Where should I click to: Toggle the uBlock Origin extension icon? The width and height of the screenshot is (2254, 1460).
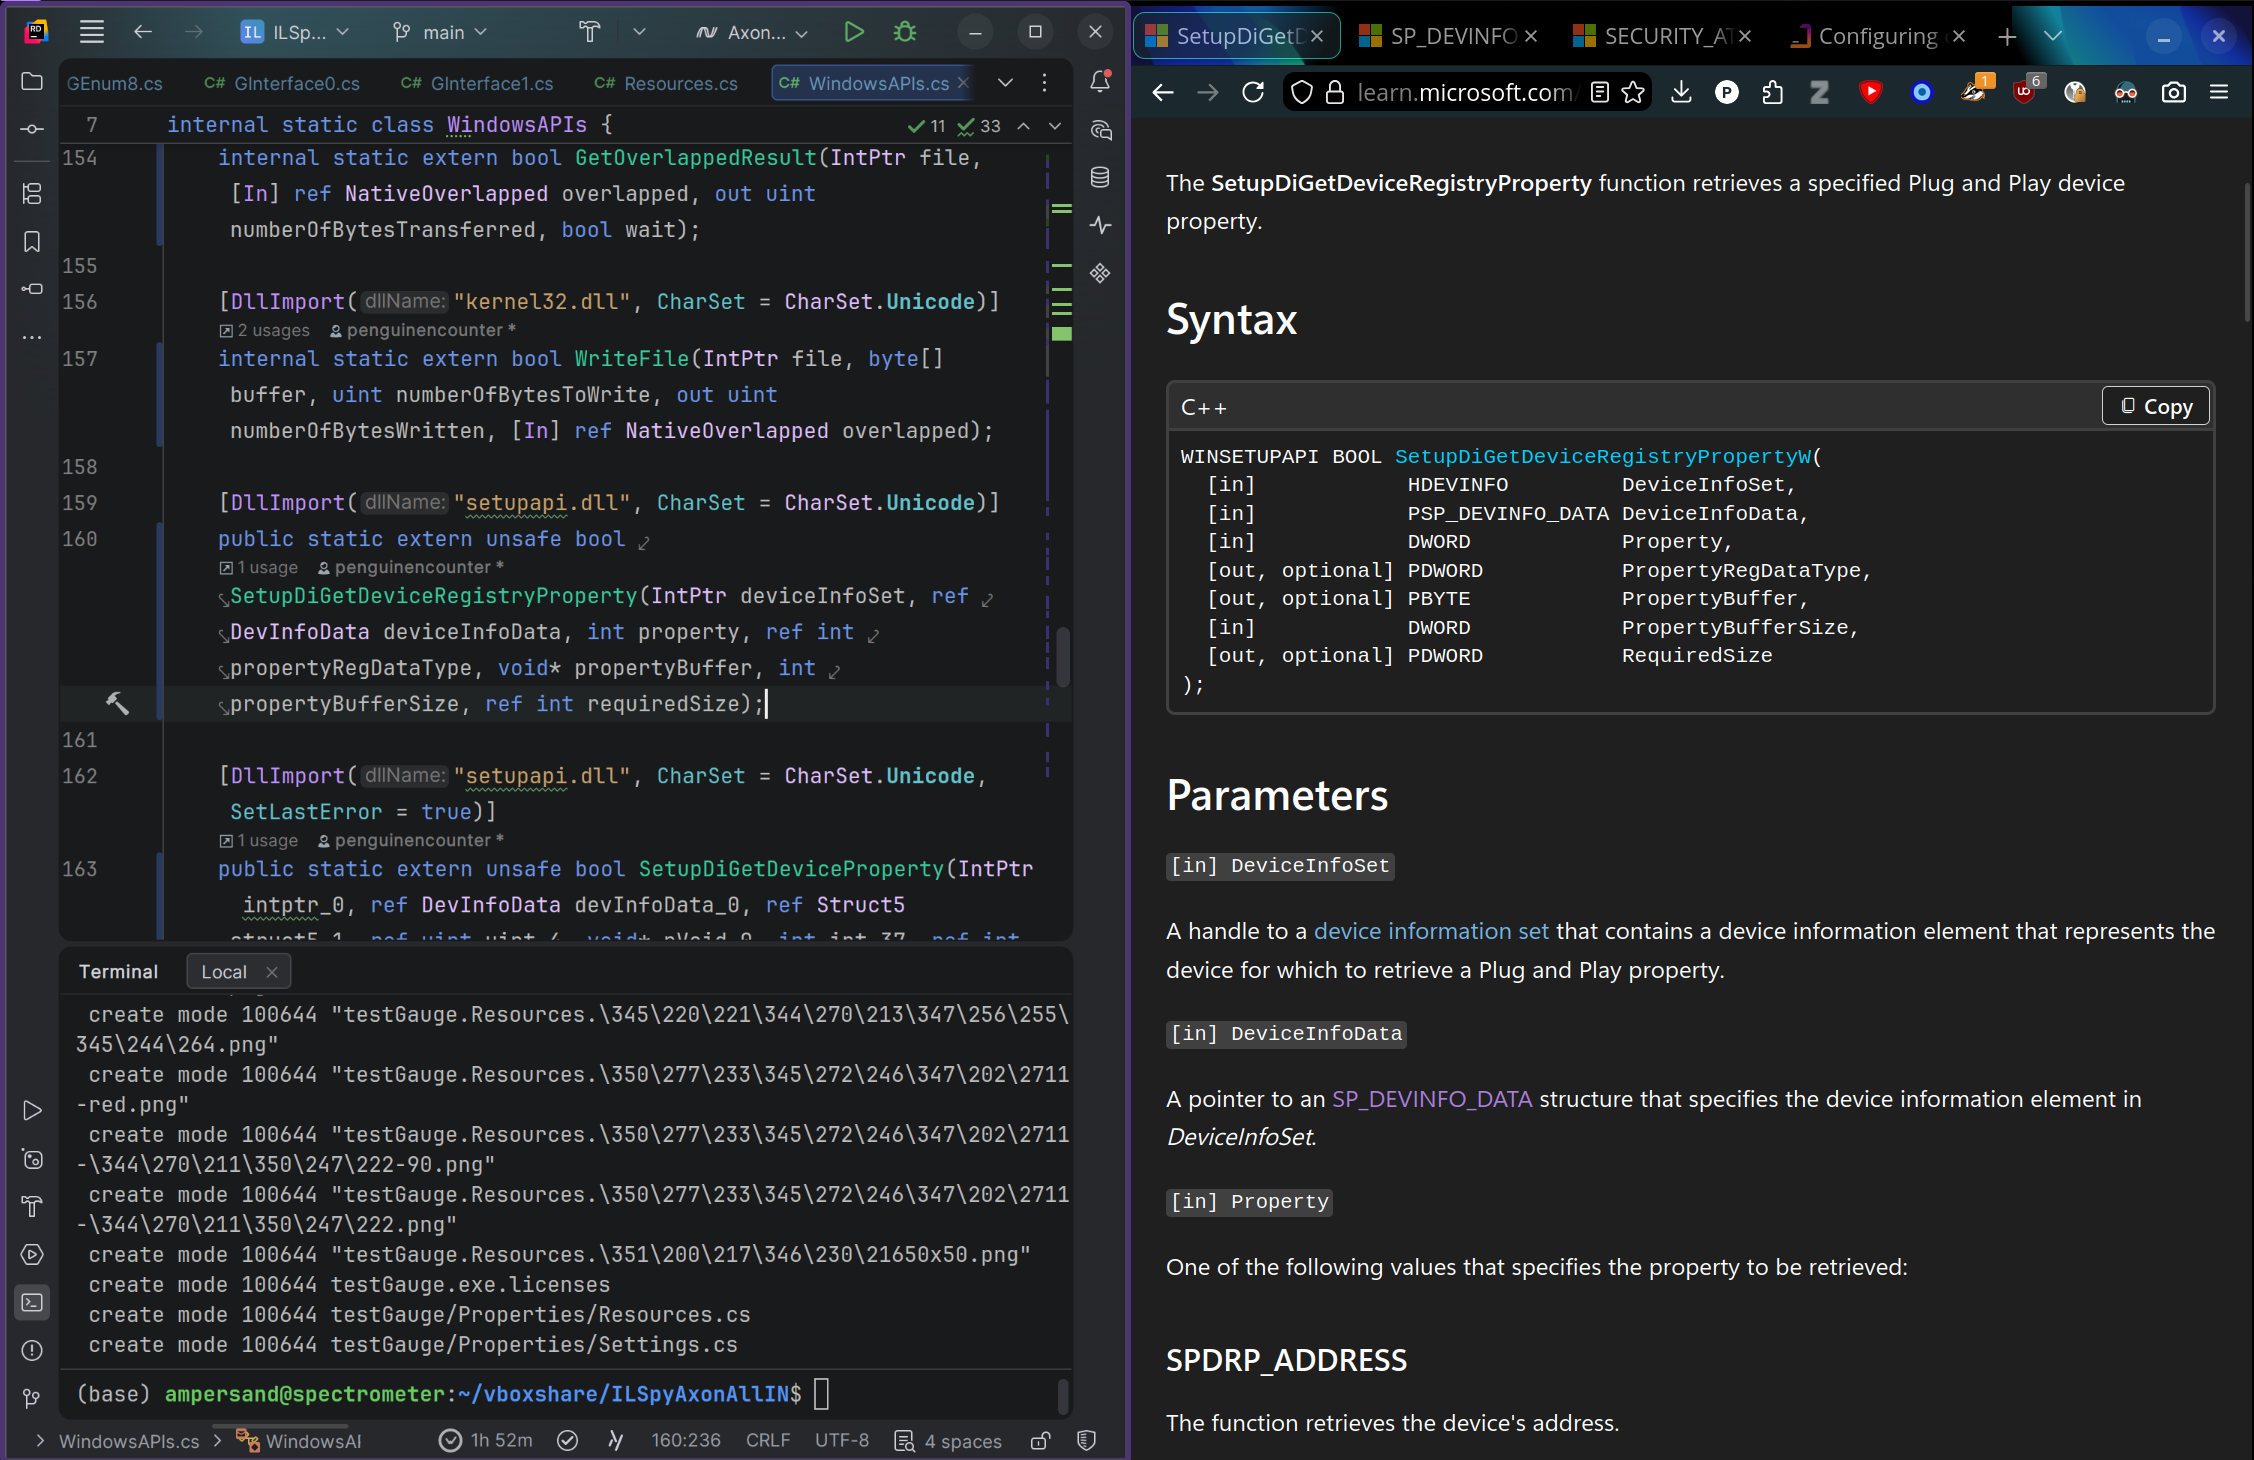pyautogui.click(x=2024, y=92)
